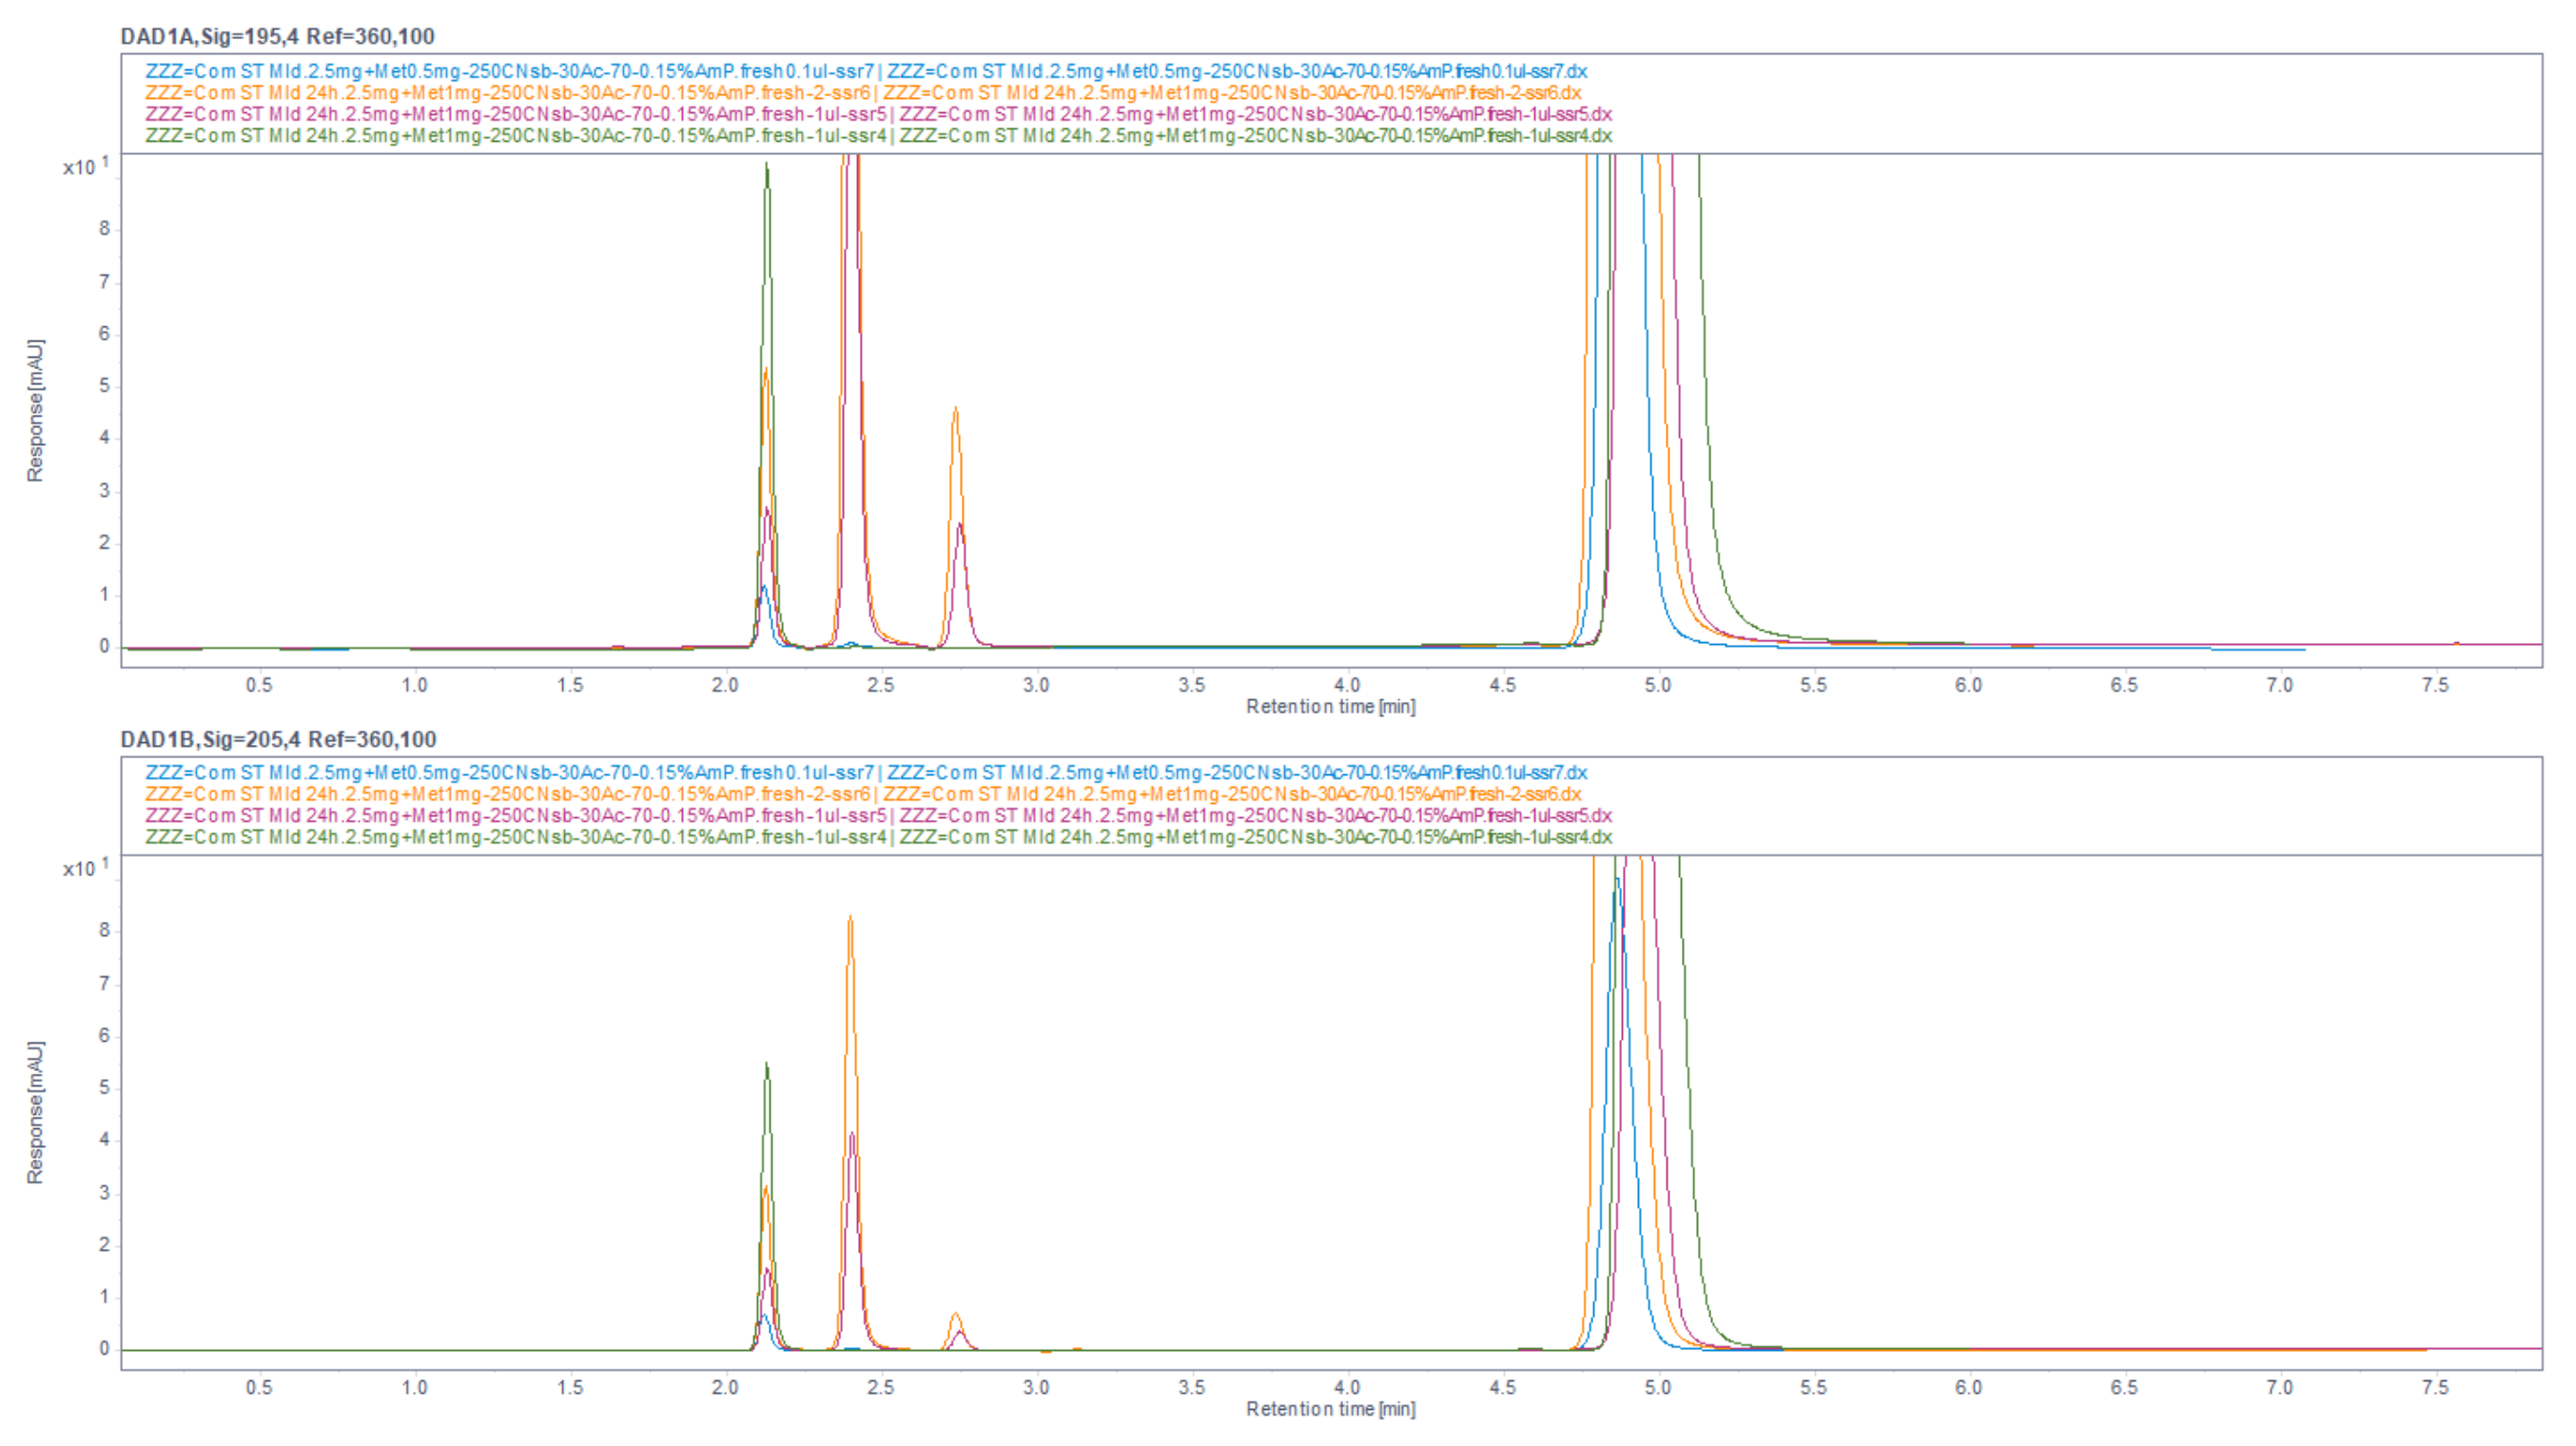Viewport: 2576px width, 1446px height.
Task: Click orange peak apex near 2.4 min, bottom chart
Action: tap(850, 917)
